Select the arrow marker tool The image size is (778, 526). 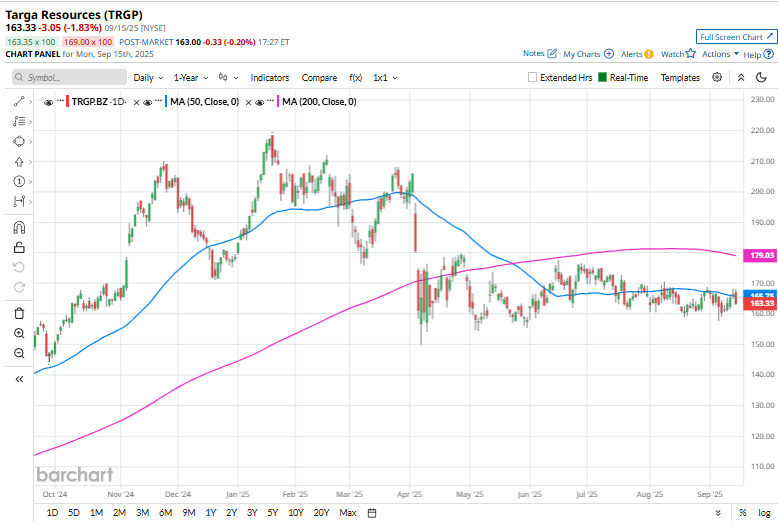coord(19,162)
